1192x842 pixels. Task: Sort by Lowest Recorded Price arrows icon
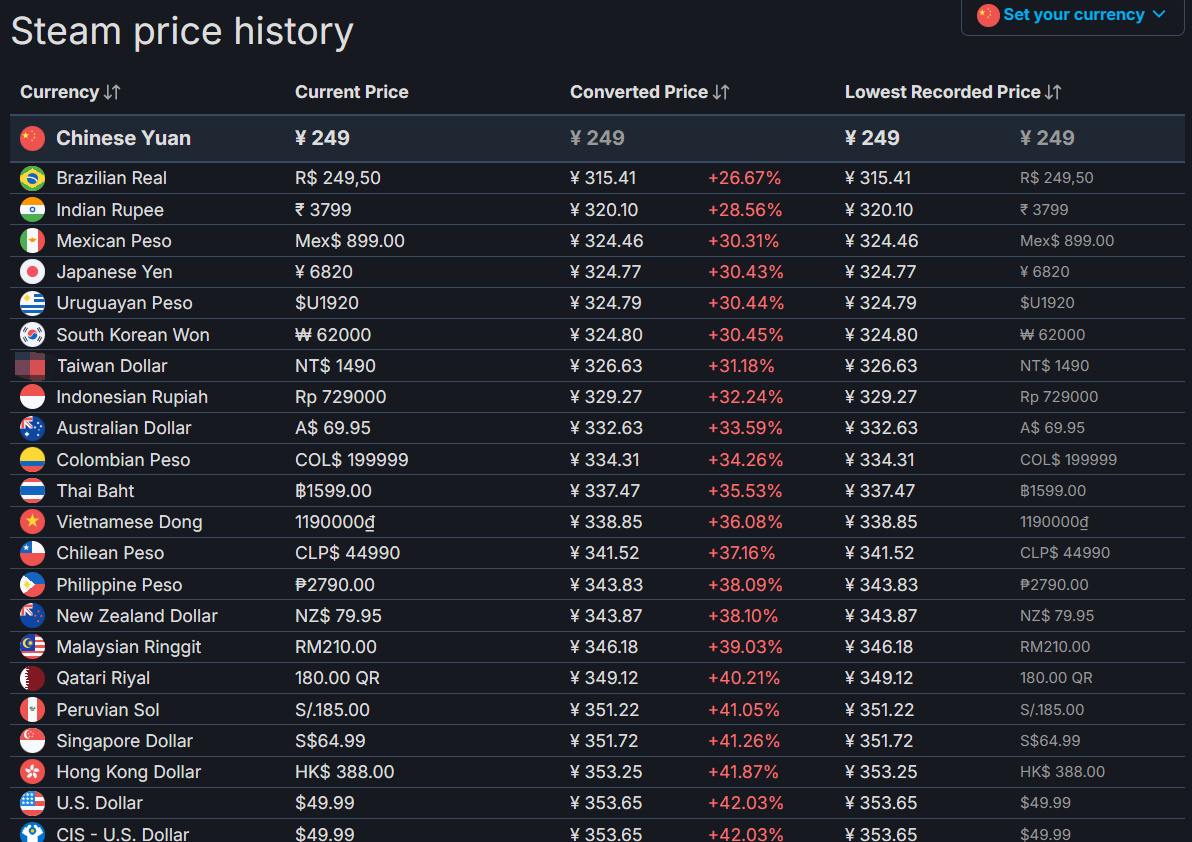pos(1053,92)
